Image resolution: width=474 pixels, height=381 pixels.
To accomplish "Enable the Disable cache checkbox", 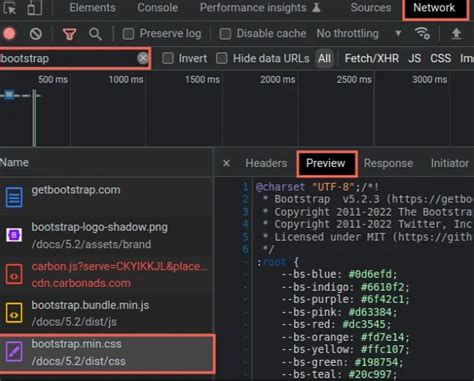I will [x=225, y=34].
